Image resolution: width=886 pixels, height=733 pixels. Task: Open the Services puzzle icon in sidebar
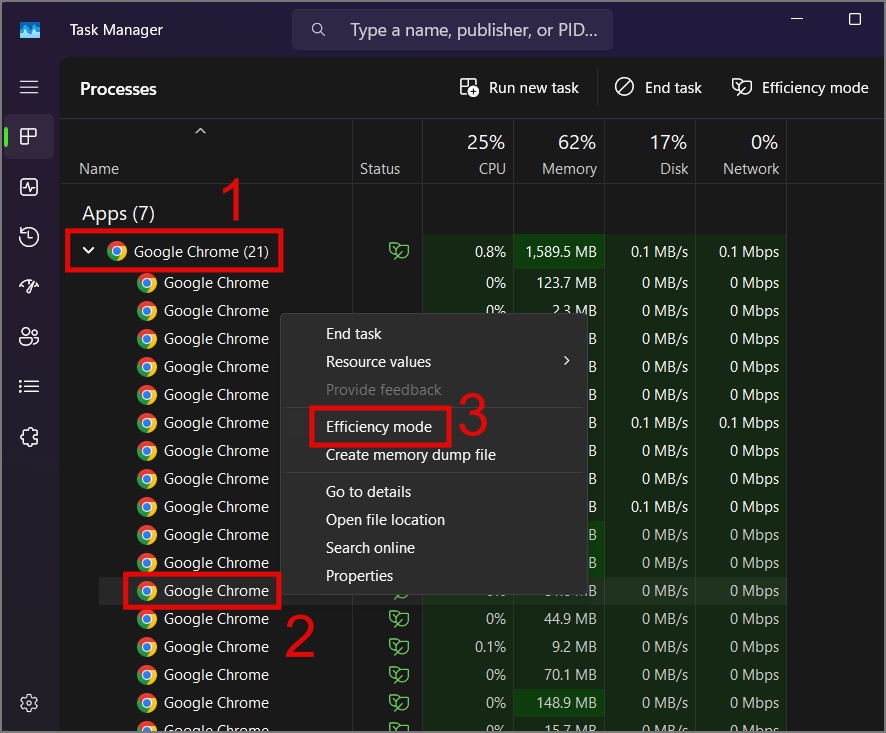click(x=29, y=436)
